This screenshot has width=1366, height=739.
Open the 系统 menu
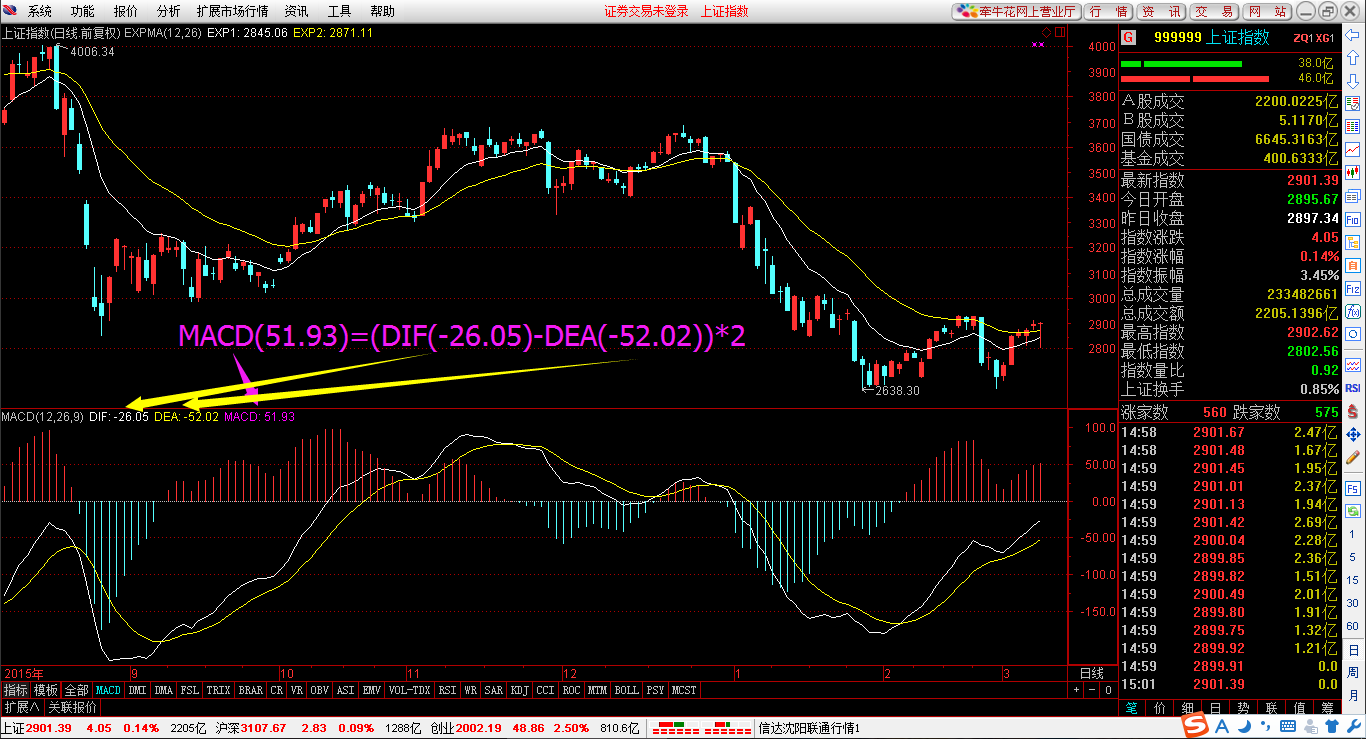click(40, 11)
